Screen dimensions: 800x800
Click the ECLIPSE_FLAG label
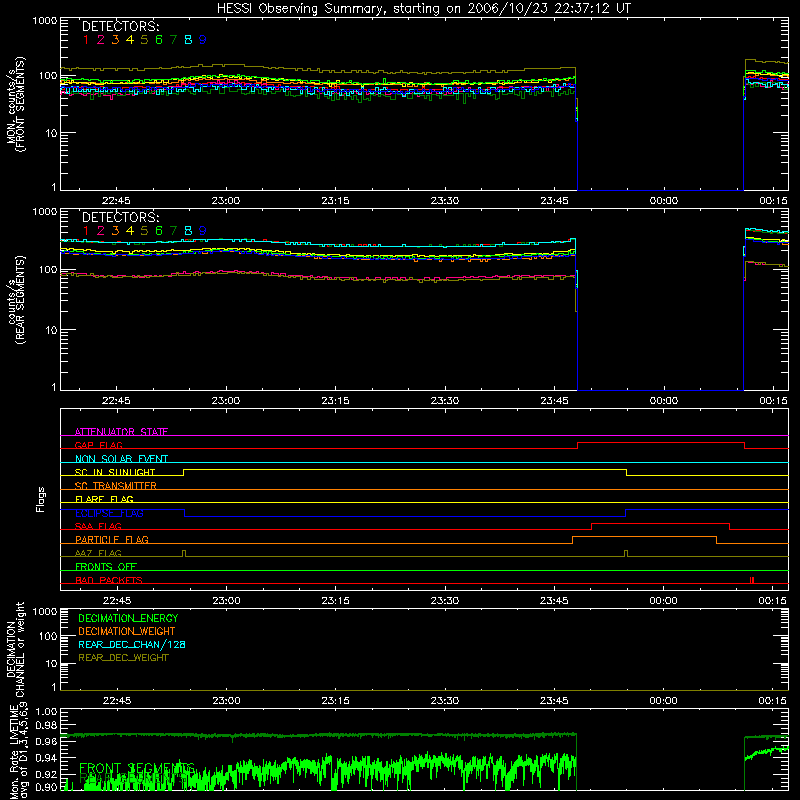(109, 513)
